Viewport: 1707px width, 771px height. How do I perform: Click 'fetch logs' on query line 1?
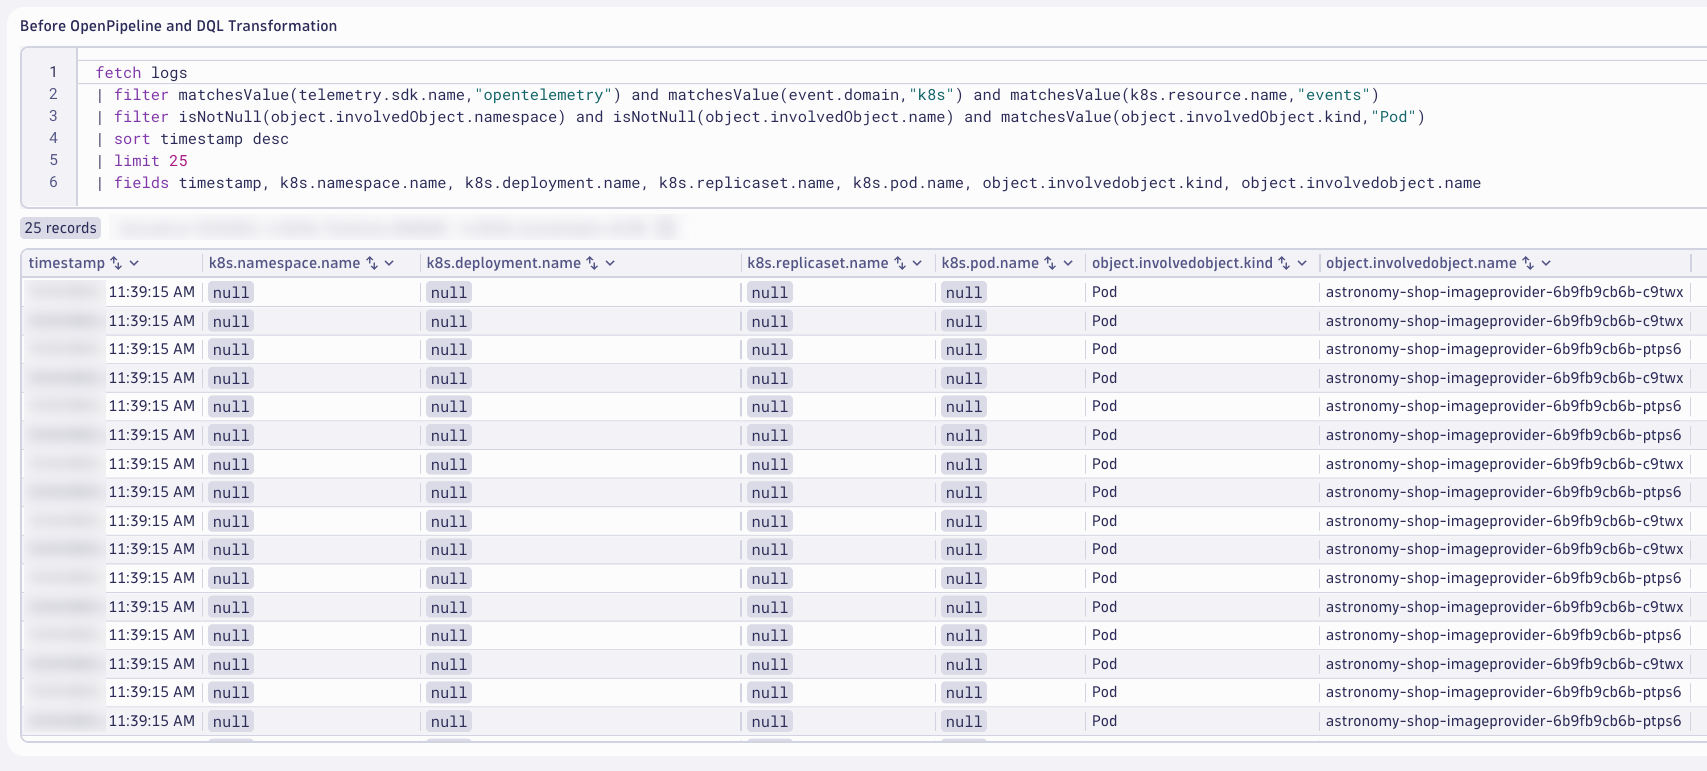(x=141, y=73)
